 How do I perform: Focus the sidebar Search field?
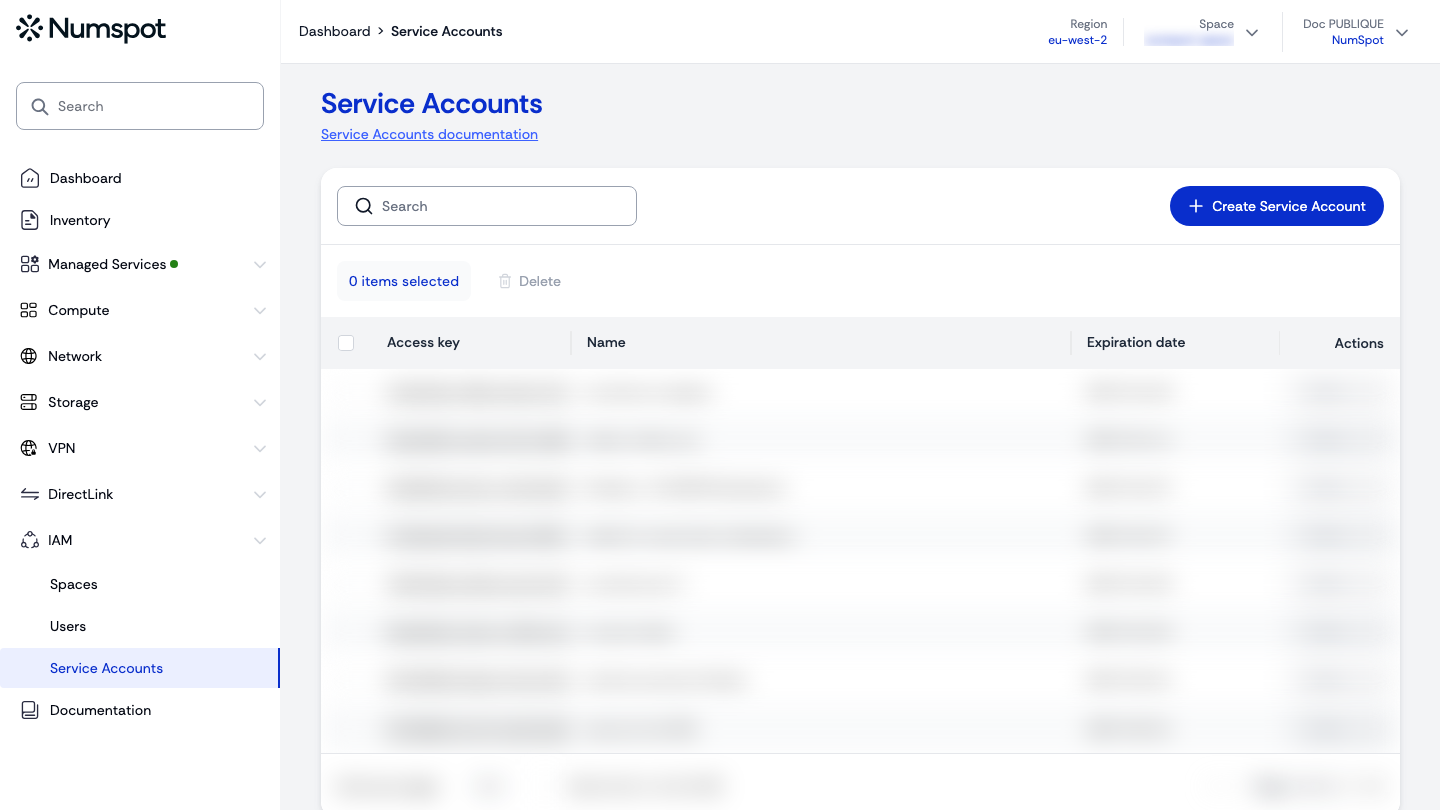pyautogui.click(x=140, y=106)
